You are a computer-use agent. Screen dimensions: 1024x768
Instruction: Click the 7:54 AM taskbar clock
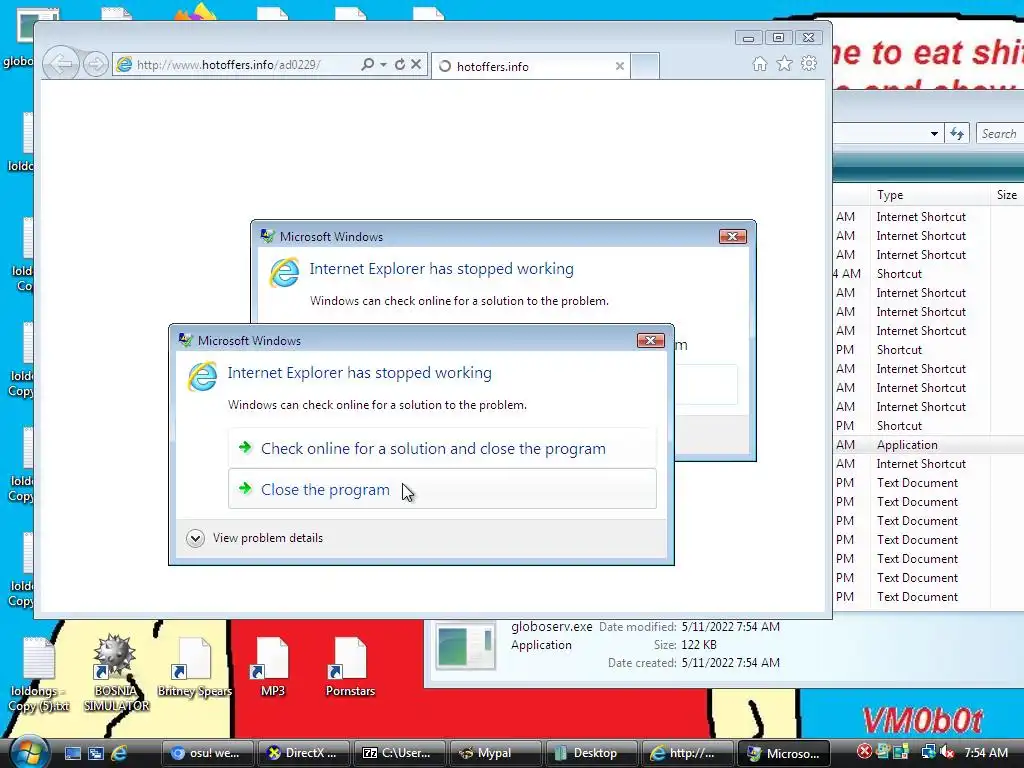986,752
